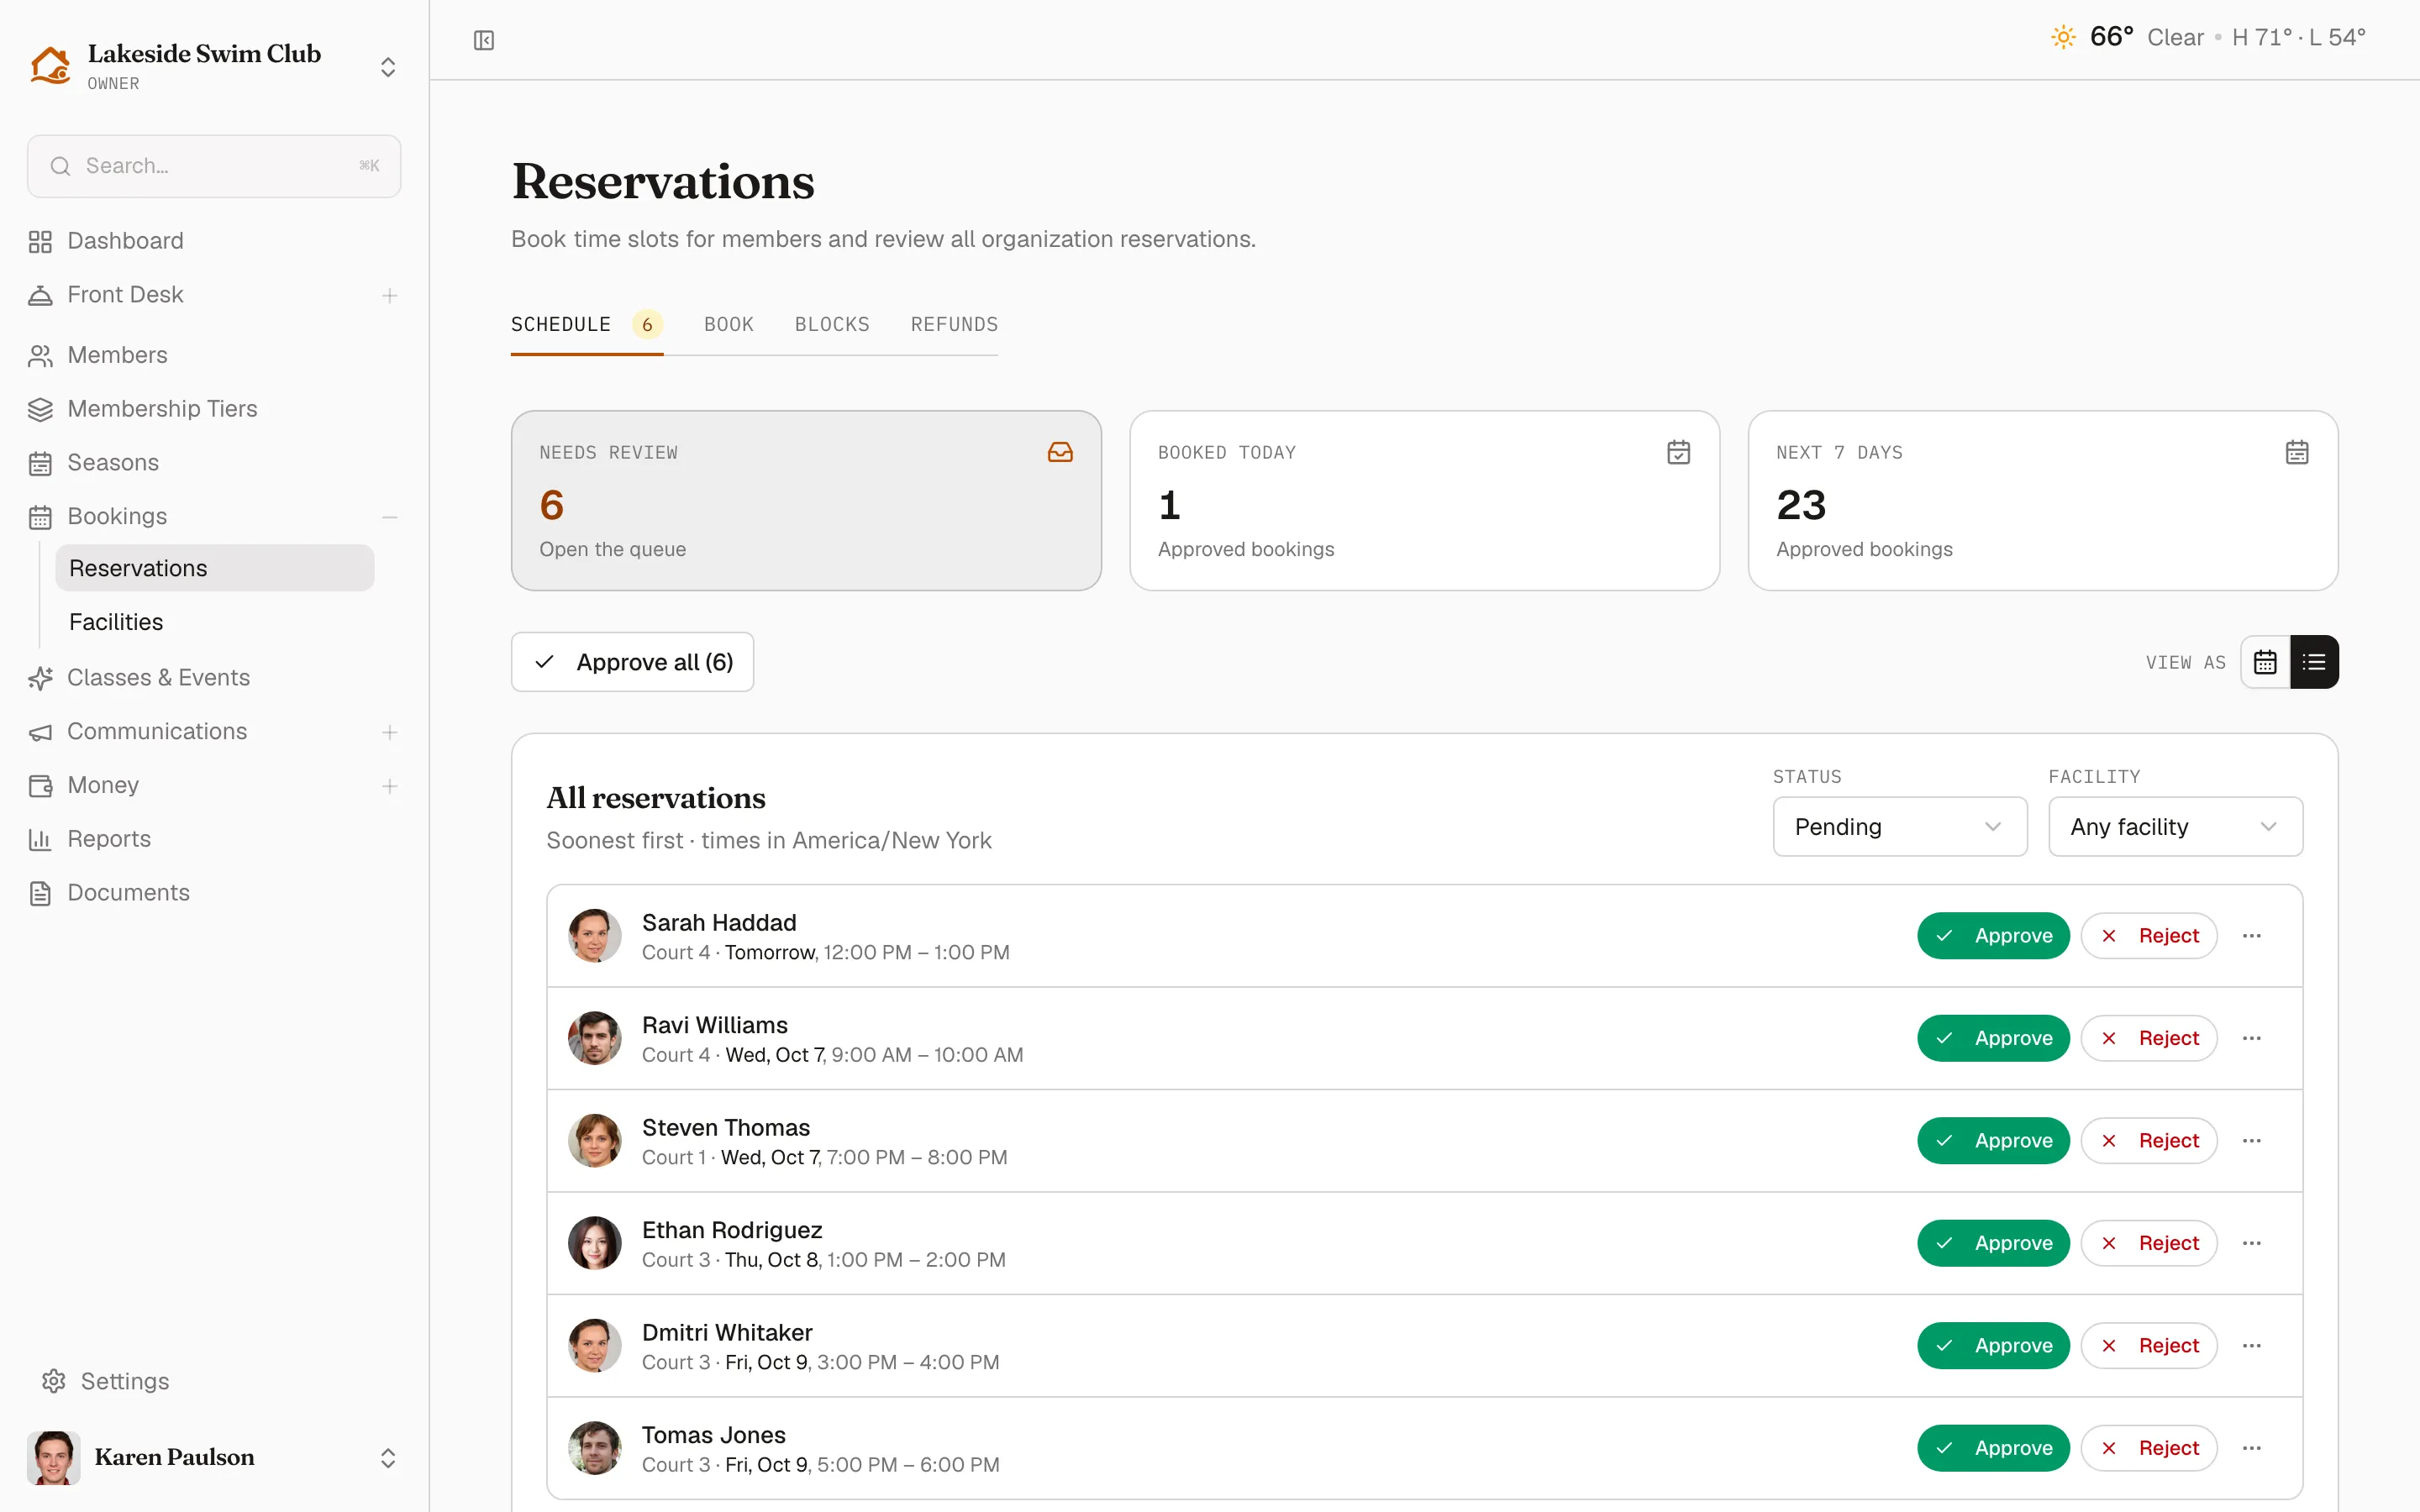This screenshot has height=1512, width=2420.
Task: Open Facilities under Bookings
Action: 214,622
